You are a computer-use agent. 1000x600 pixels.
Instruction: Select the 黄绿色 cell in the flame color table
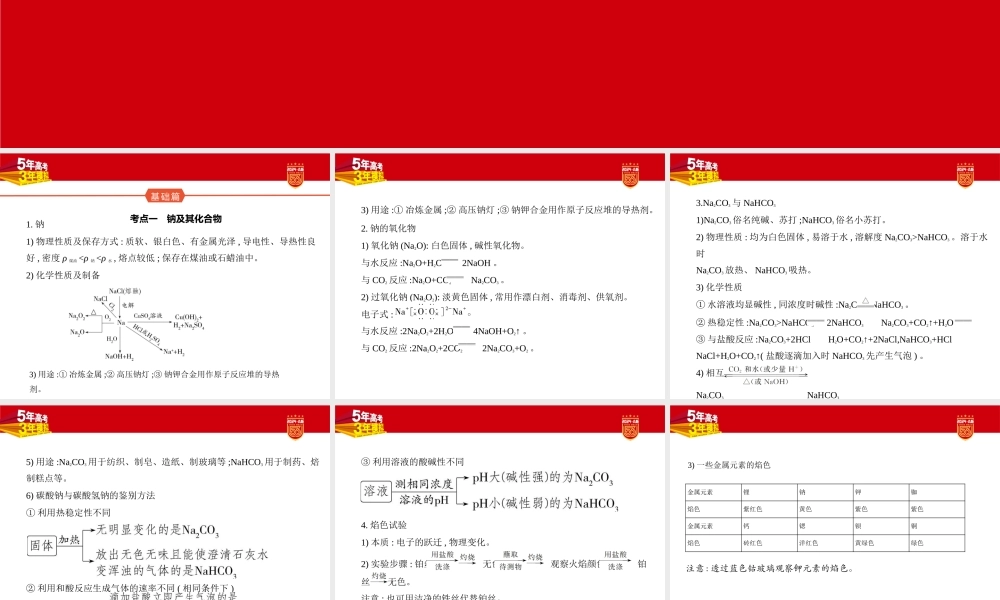coord(863,542)
